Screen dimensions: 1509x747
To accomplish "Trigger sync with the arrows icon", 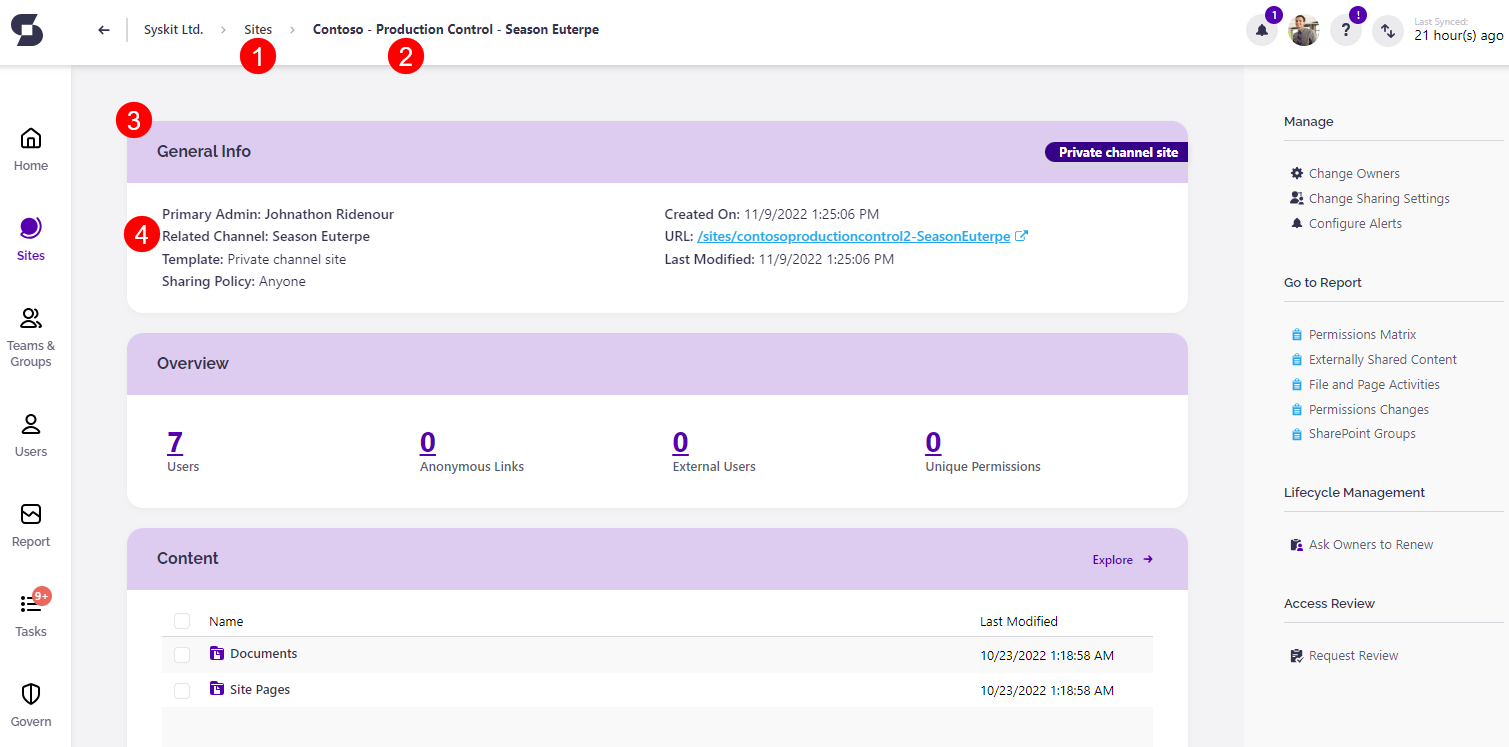I will click(1387, 31).
